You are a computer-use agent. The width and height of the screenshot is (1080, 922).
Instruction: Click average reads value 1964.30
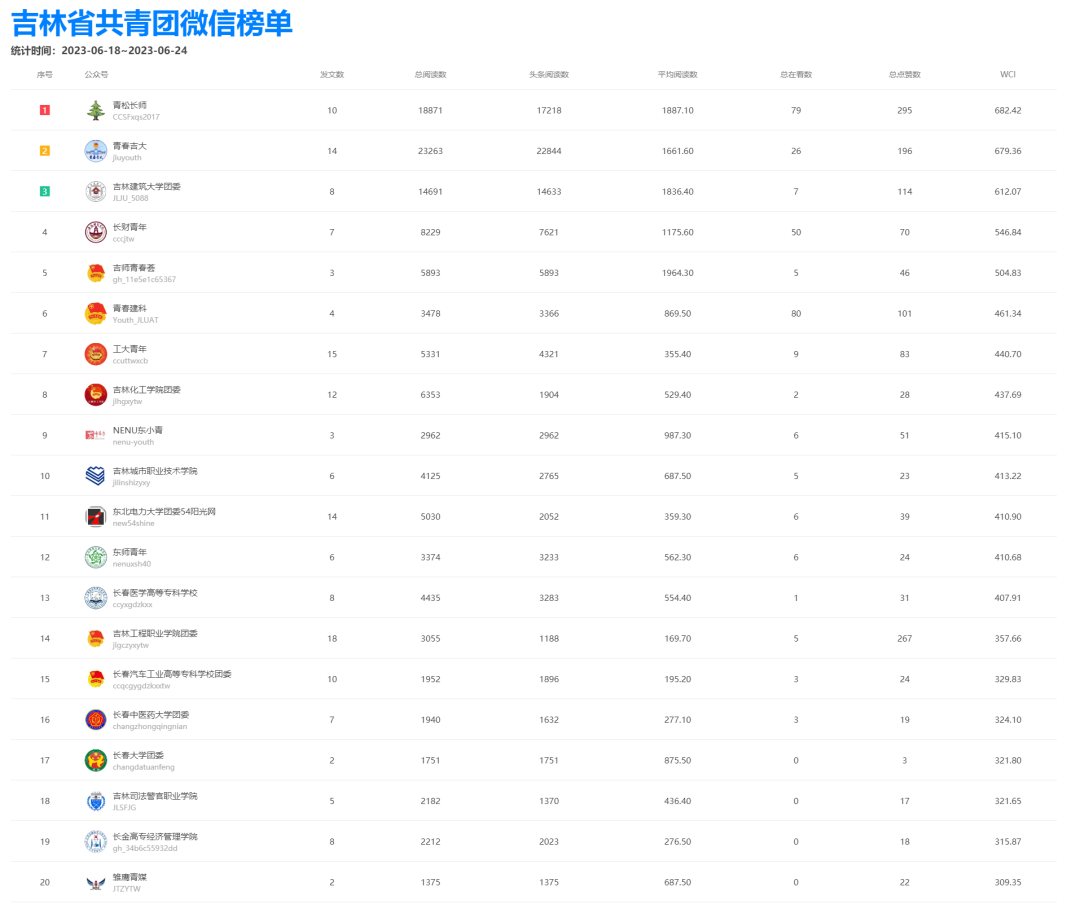pyautogui.click(x=678, y=273)
